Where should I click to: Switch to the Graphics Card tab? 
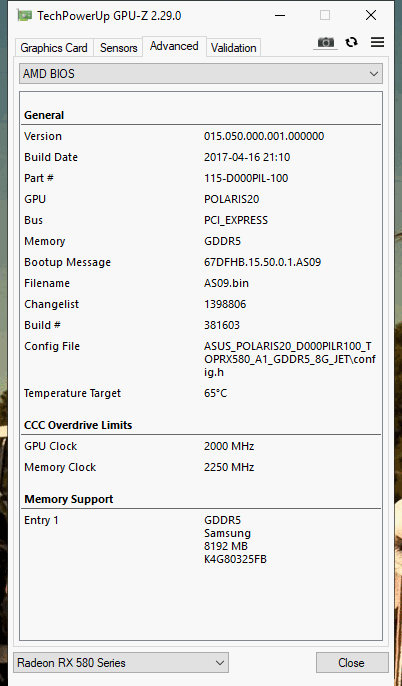54,48
